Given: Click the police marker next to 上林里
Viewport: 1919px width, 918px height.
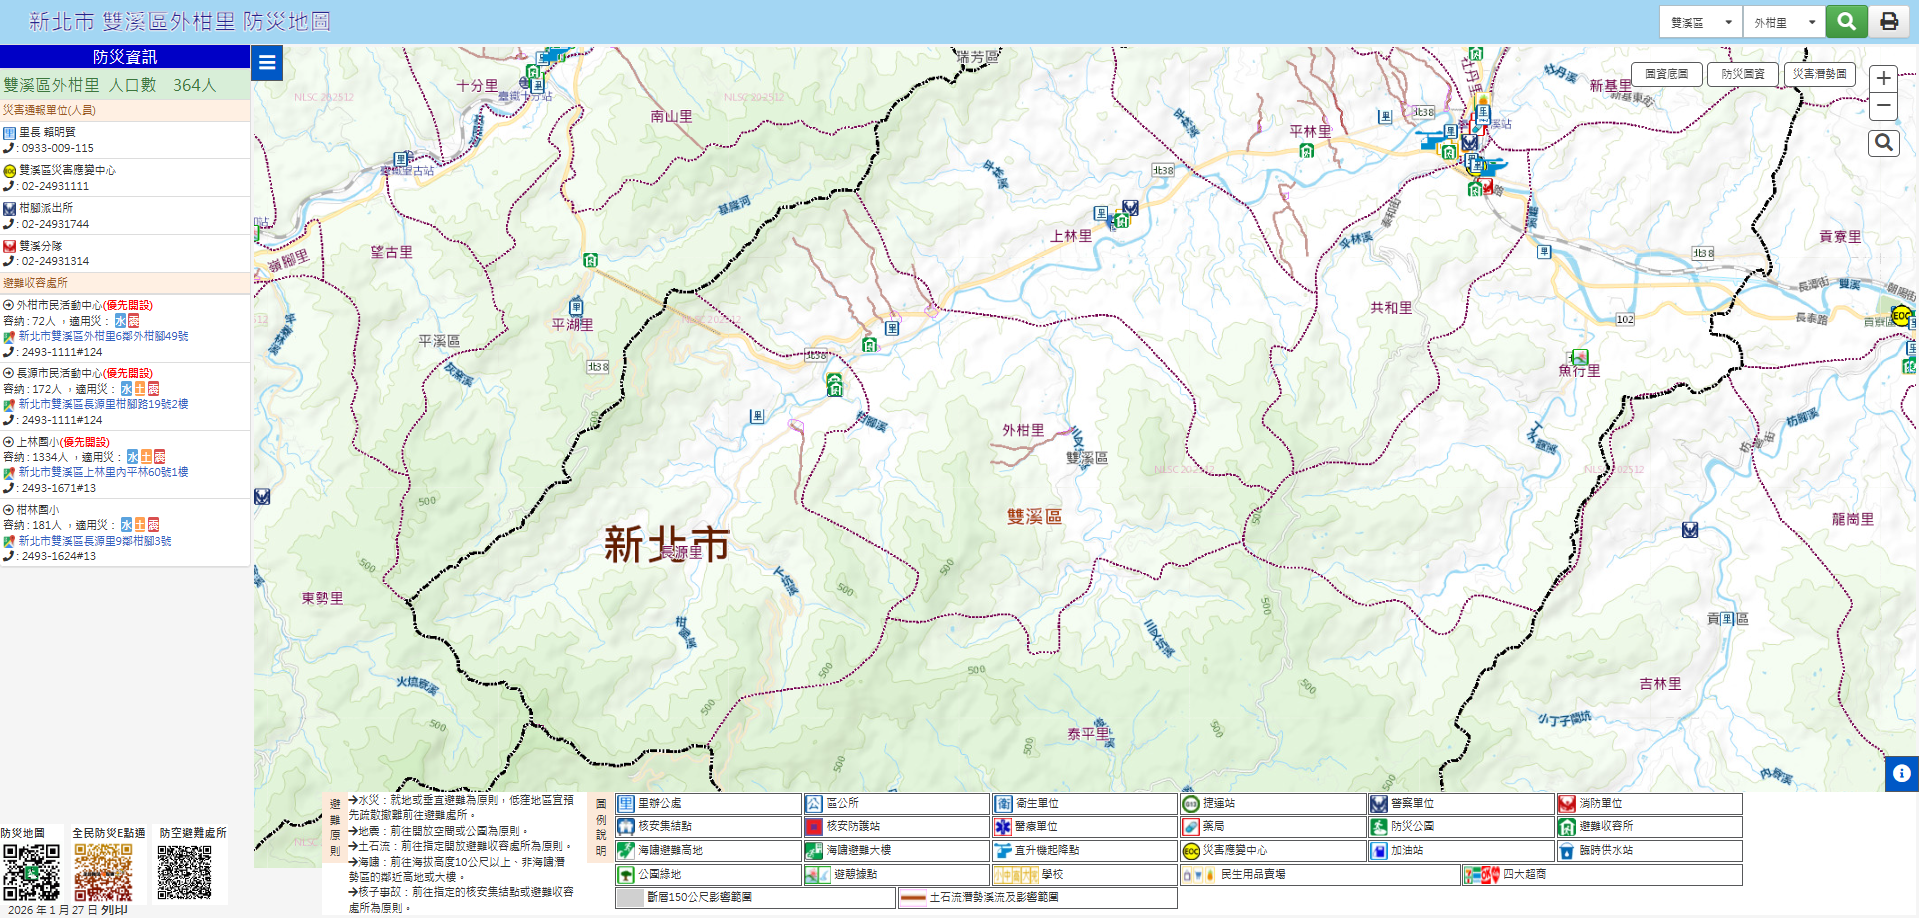Looking at the screenshot, I should 1130,208.
